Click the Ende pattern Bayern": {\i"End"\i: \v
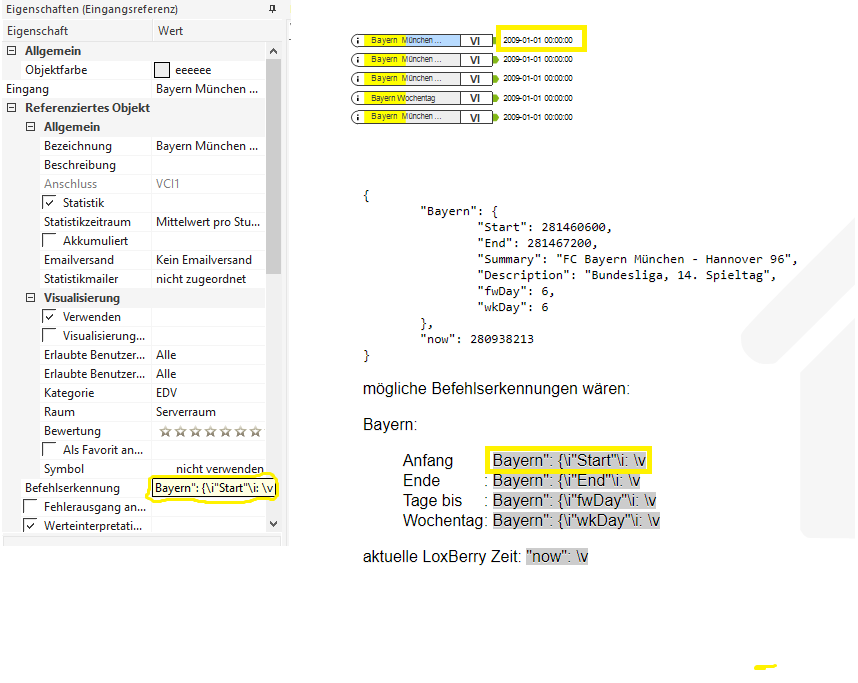 click(x=566, y=481)
